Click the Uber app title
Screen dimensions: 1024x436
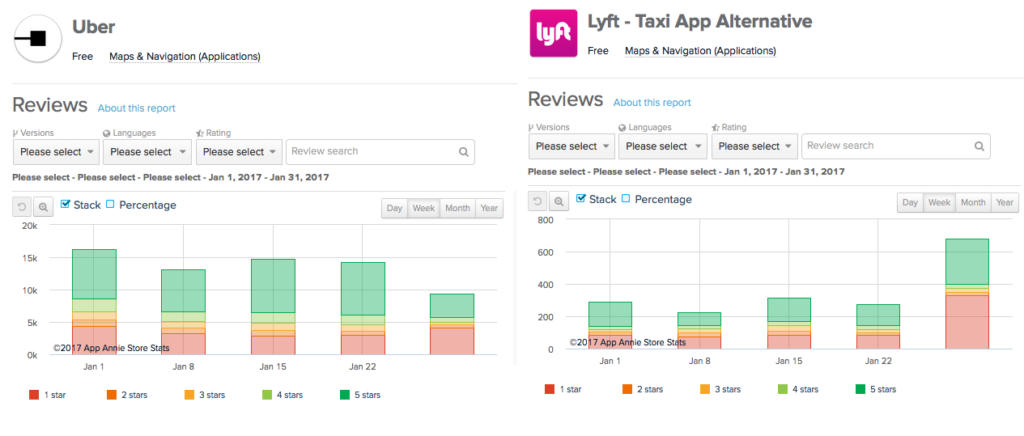coord(93,27)
